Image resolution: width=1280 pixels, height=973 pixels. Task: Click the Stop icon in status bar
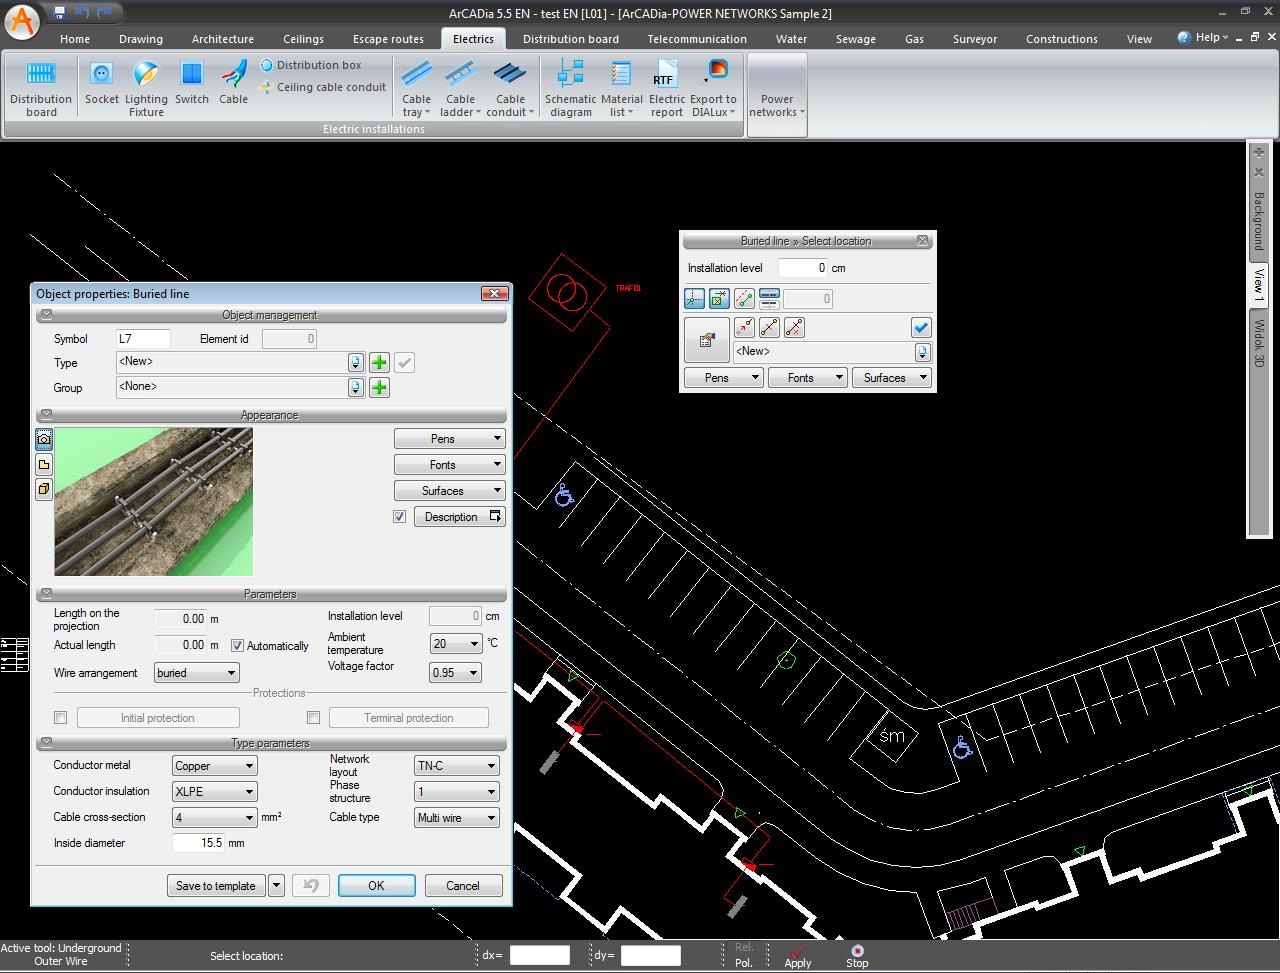[x=857, y=951]
